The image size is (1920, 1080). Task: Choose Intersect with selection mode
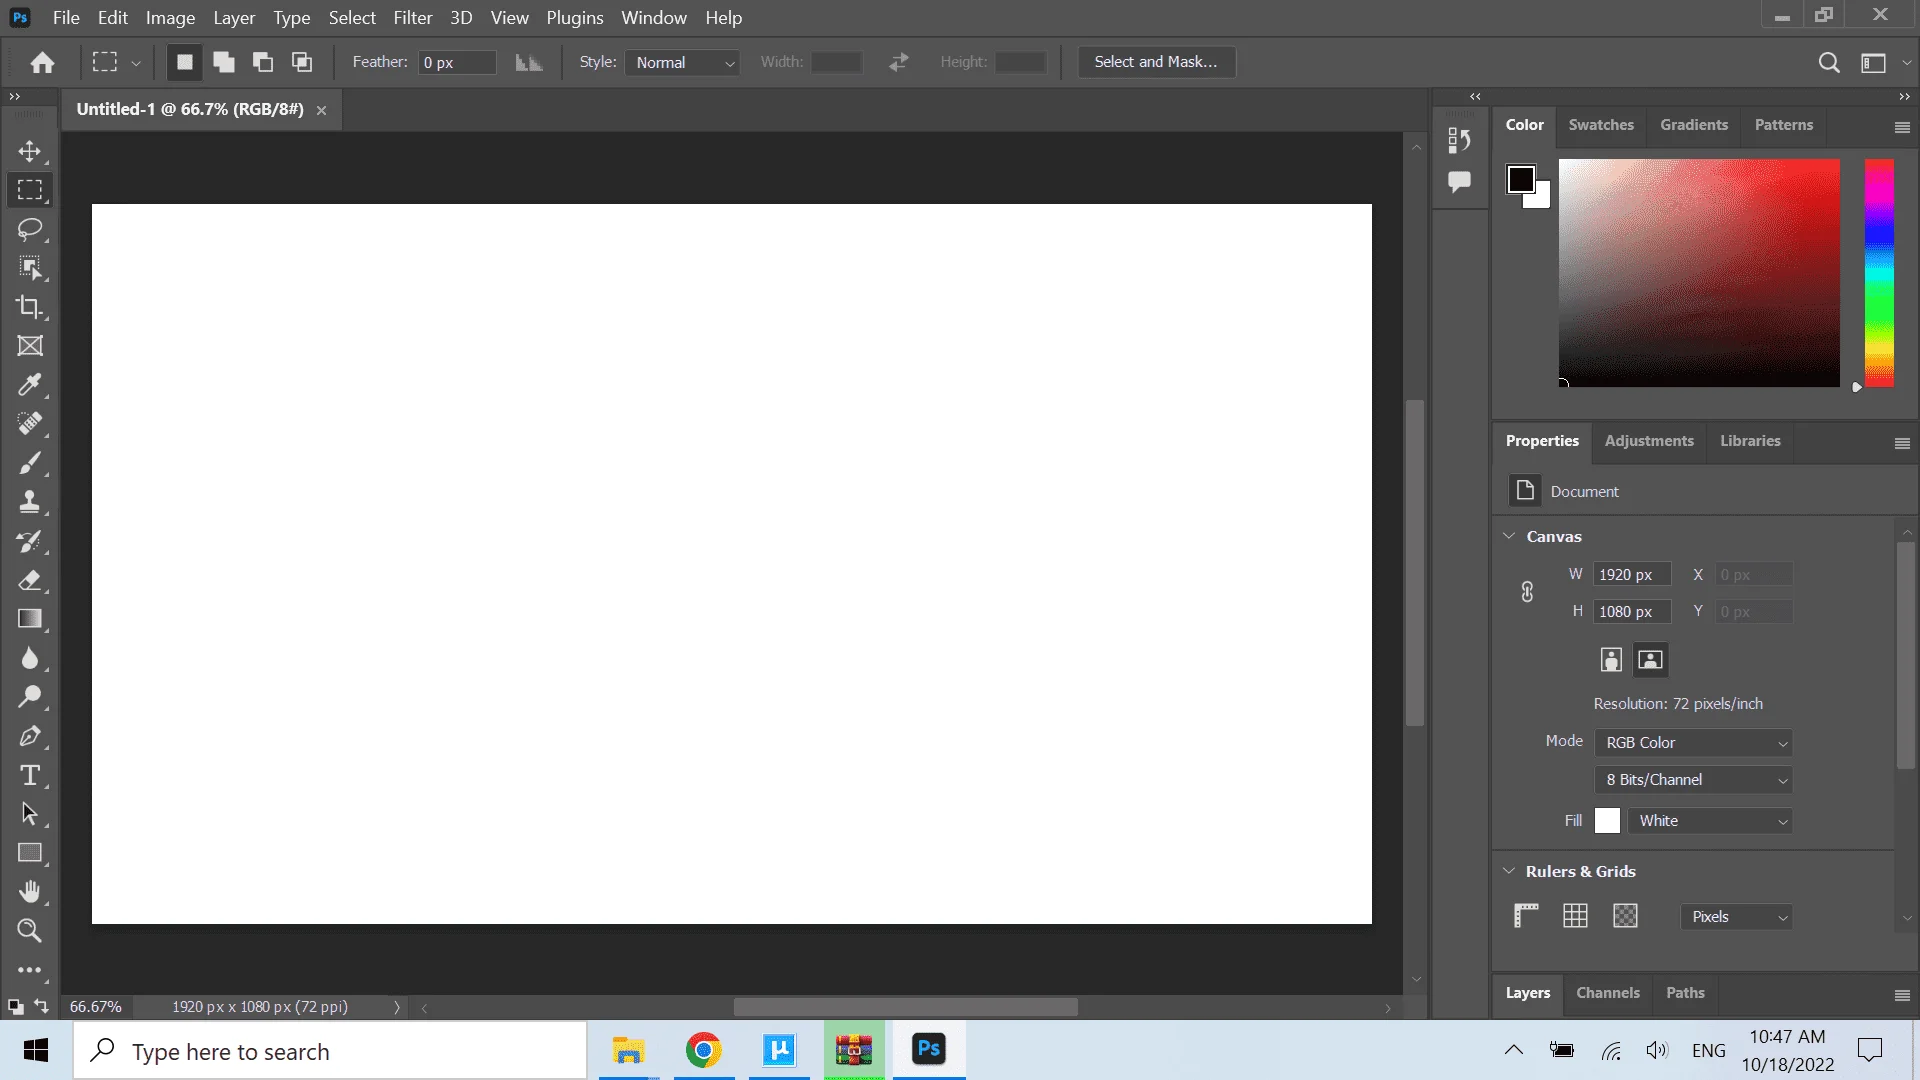point(302,62)
